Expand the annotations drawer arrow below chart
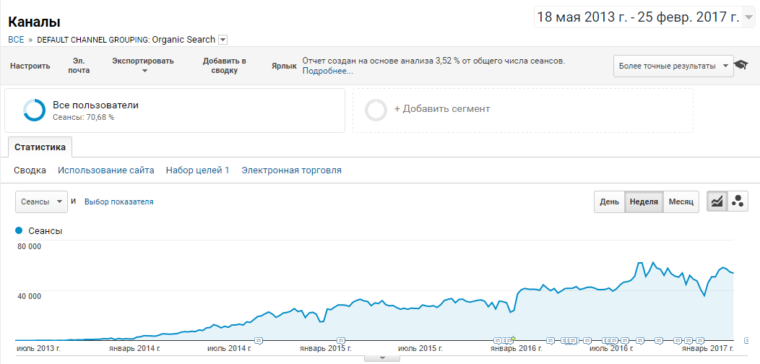The height and width of the screenshot is (364, 760). pos(382,358)
